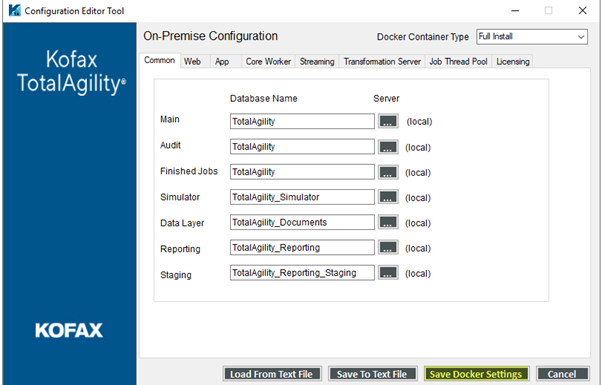Click the On-Premise Configuration heading

coord(210,36)
